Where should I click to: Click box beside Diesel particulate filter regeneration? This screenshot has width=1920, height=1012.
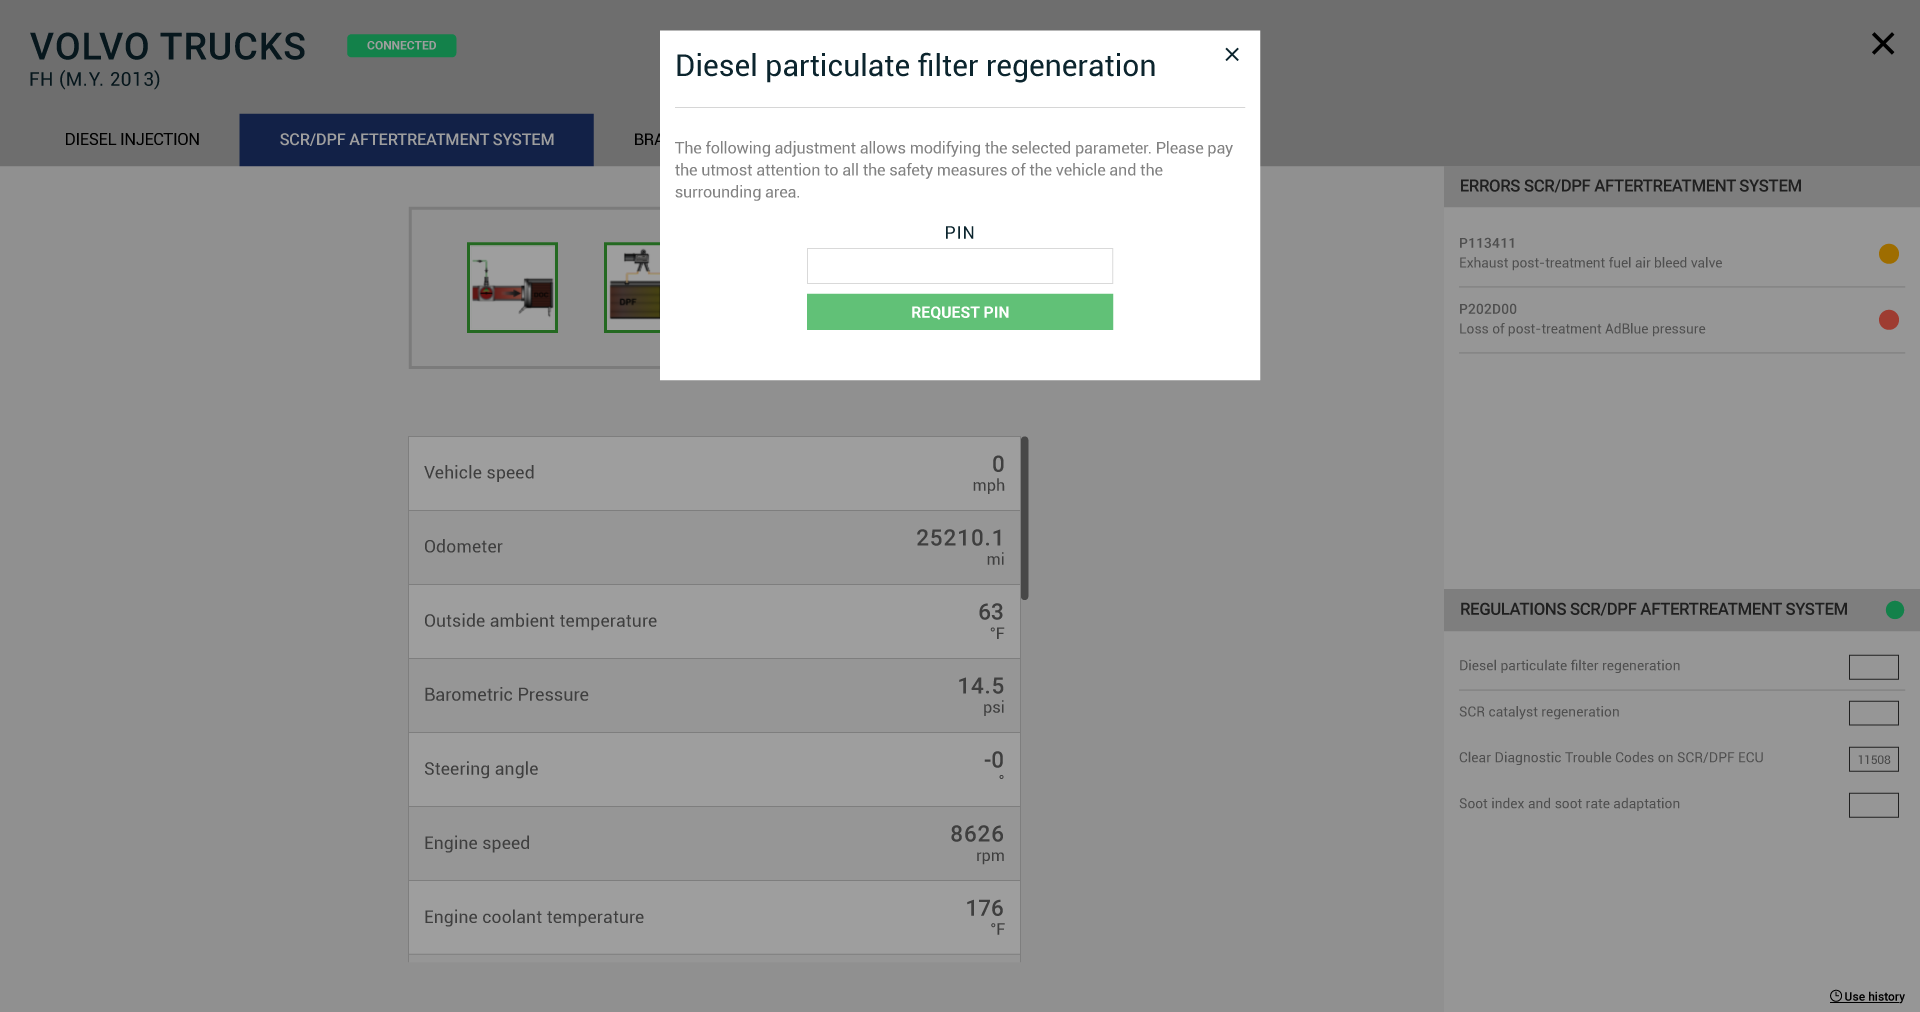1874,667
